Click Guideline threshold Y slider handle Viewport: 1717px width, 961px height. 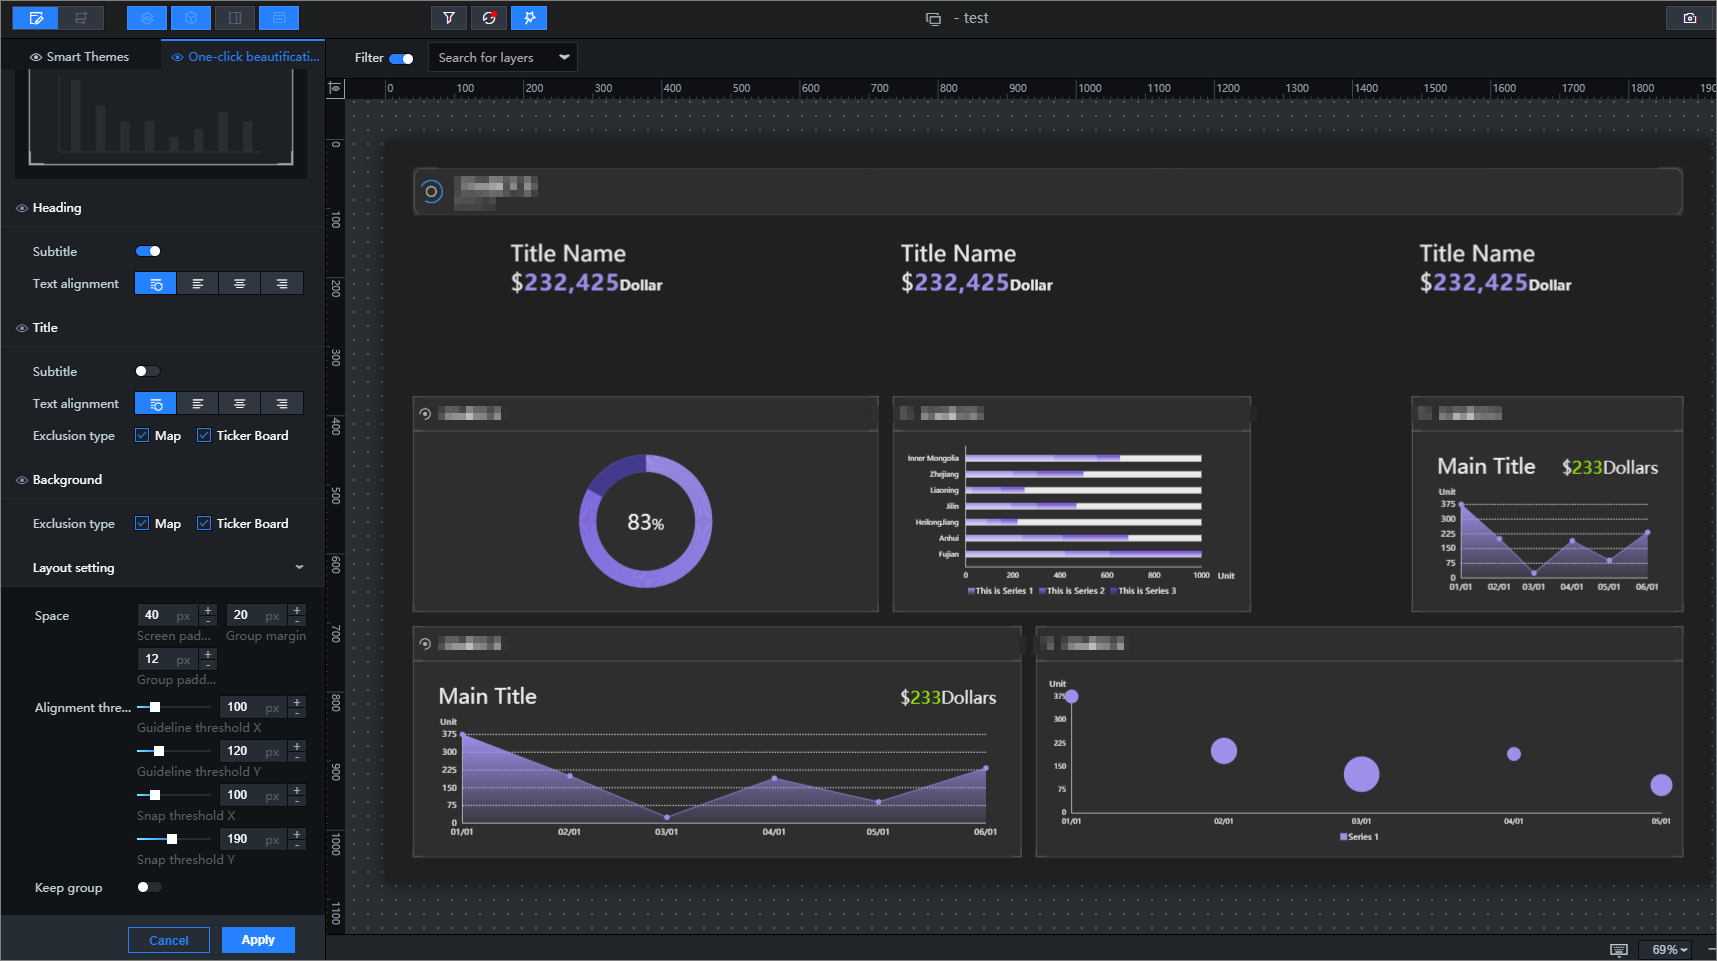coord(159,751)
